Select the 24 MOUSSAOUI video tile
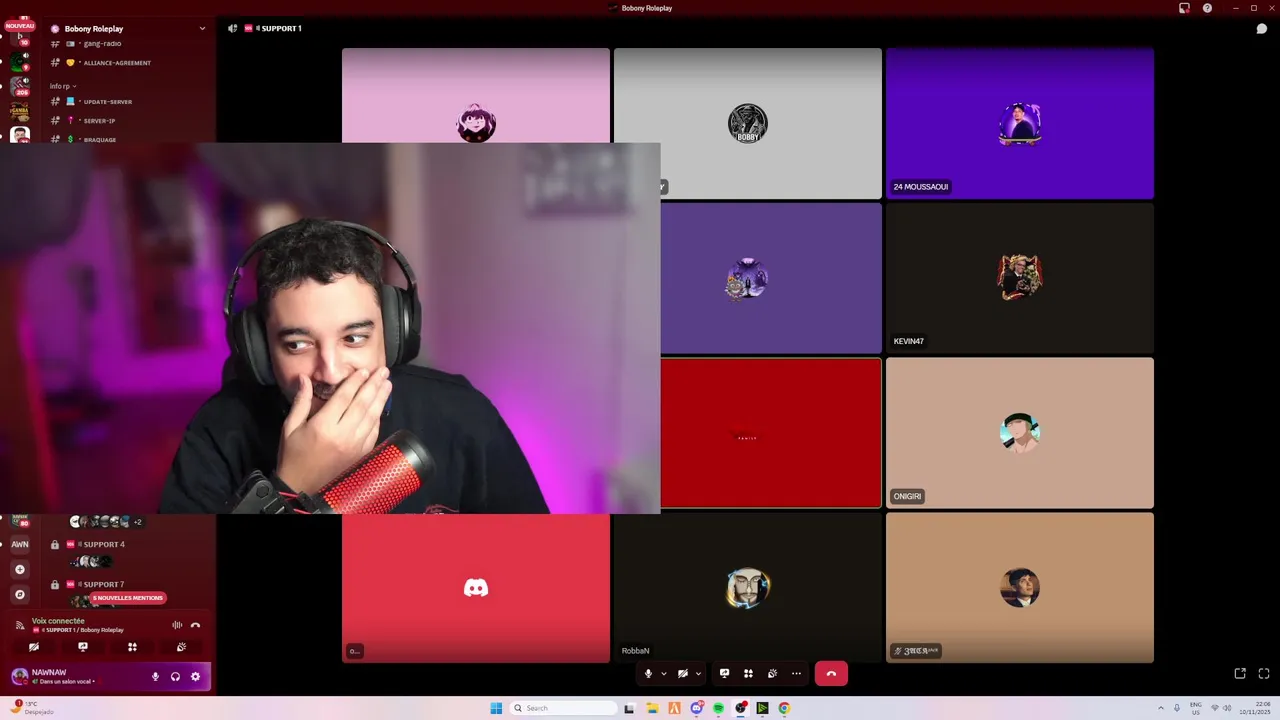 coord(1020,123)
